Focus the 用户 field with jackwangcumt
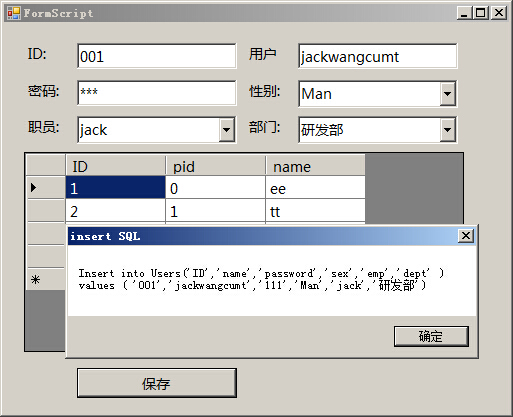This screenshot has width=513, height=417. coord(378,56)
